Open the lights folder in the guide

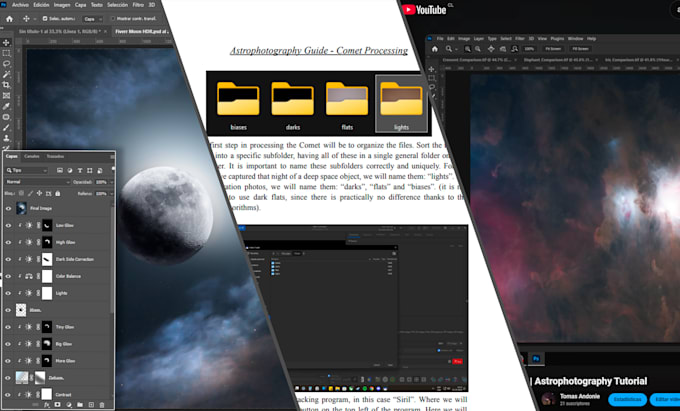click(x=401, y=104)
